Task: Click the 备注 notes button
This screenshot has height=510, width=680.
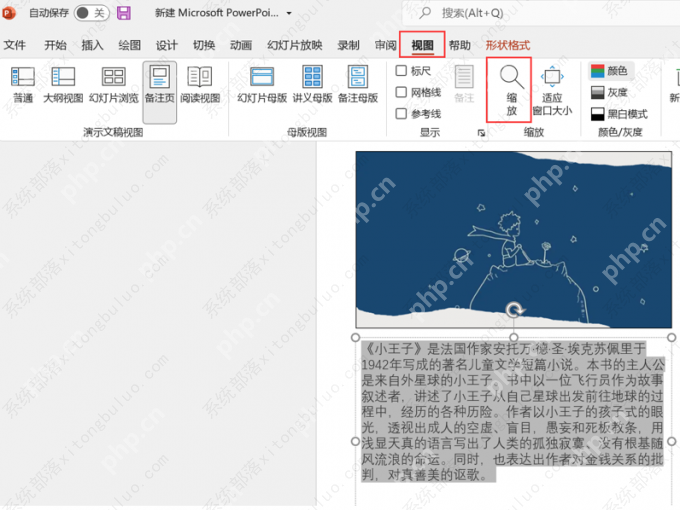Action: 464,85
